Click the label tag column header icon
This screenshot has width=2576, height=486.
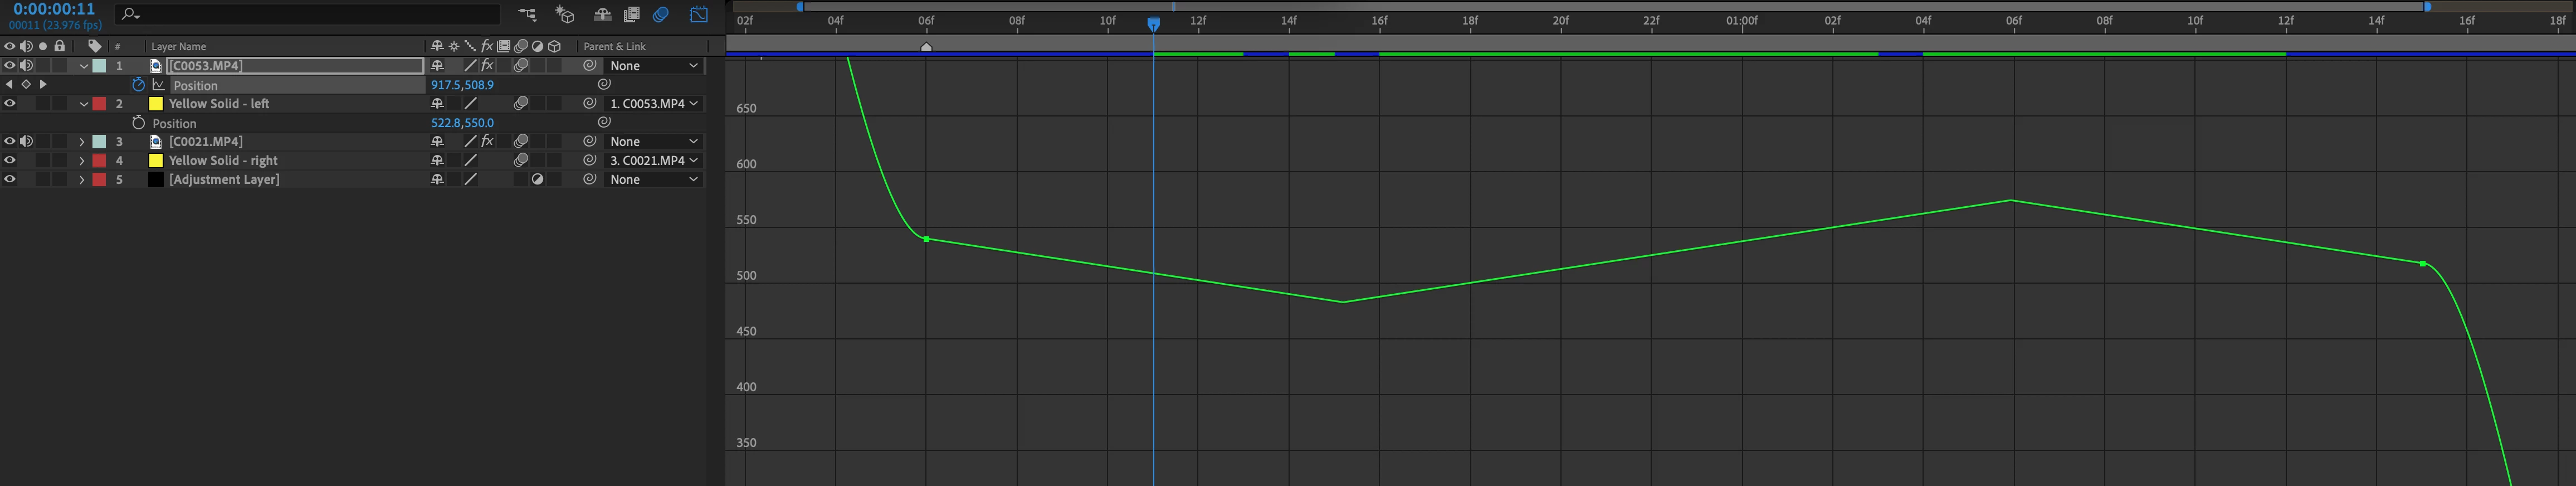coord(95,46)
